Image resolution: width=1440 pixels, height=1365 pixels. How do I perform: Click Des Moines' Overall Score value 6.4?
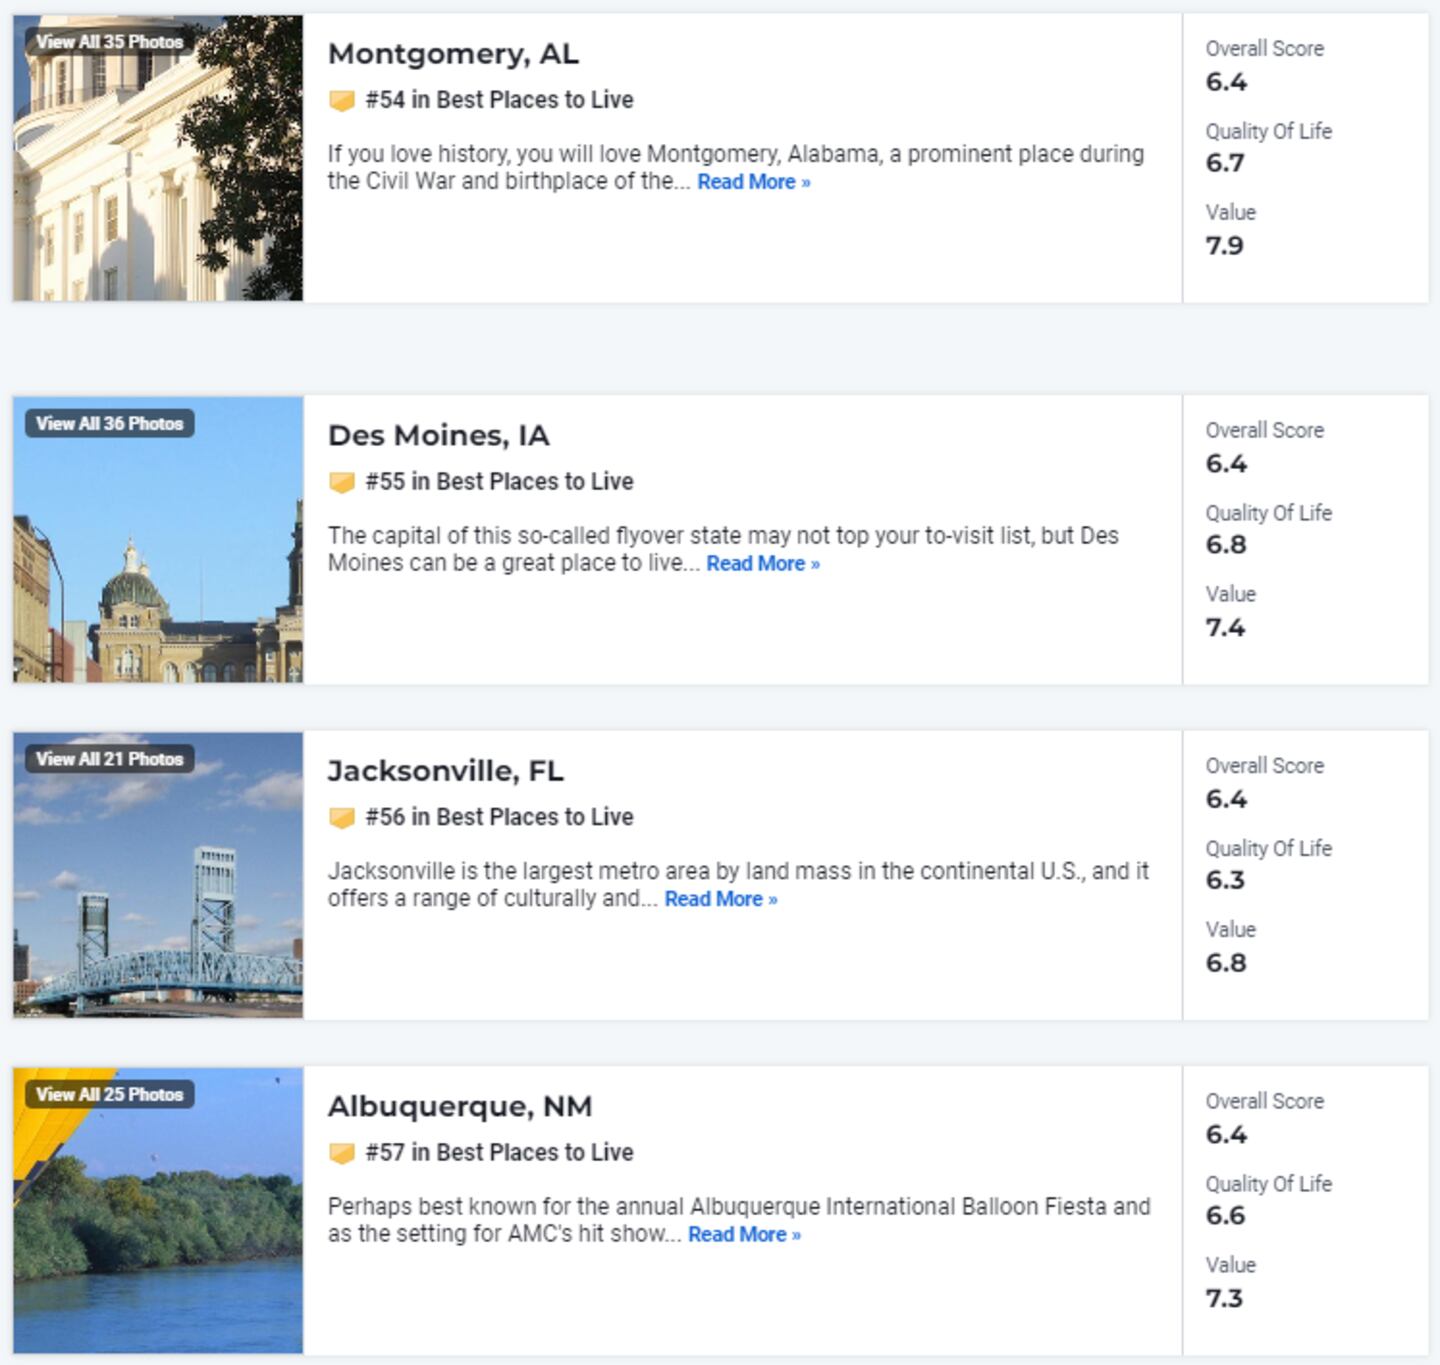pyautogui.click(x=1226, y=464)
